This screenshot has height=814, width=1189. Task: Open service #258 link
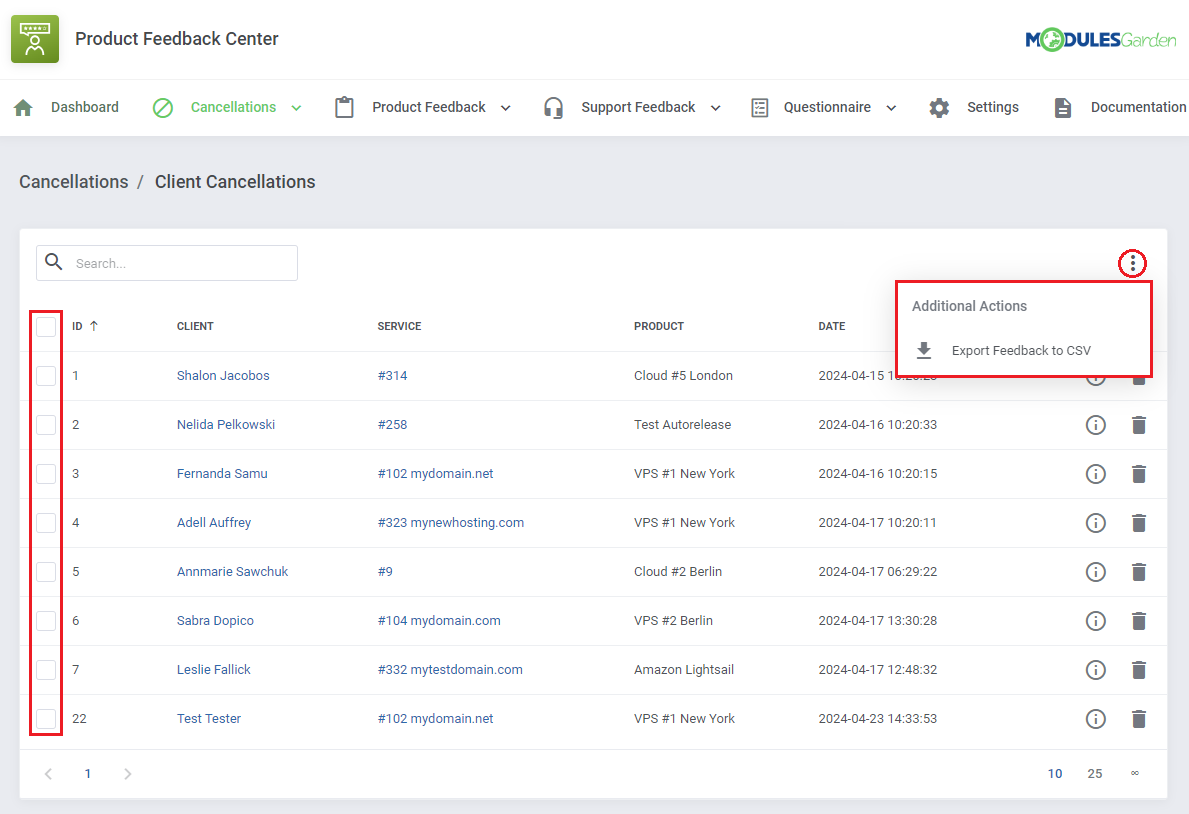[x=392, y=425]
